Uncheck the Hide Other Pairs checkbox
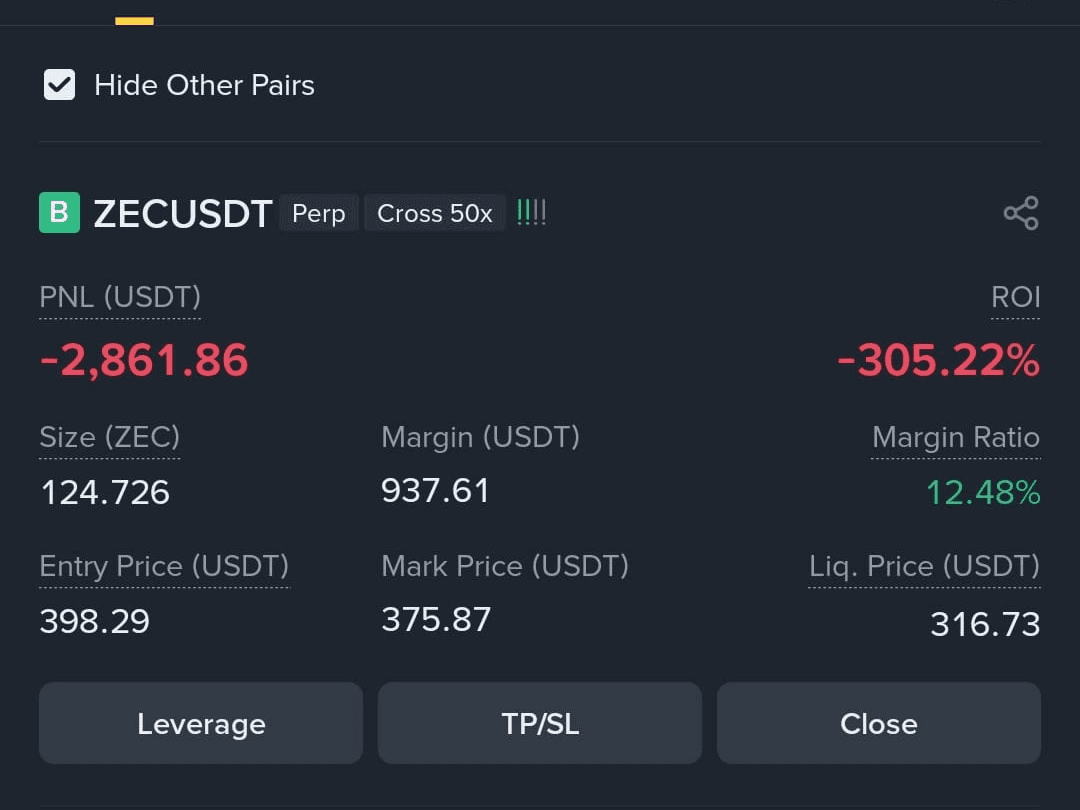Image resolution: width=1080 pixels, height=810 pixels. [59, 85]
